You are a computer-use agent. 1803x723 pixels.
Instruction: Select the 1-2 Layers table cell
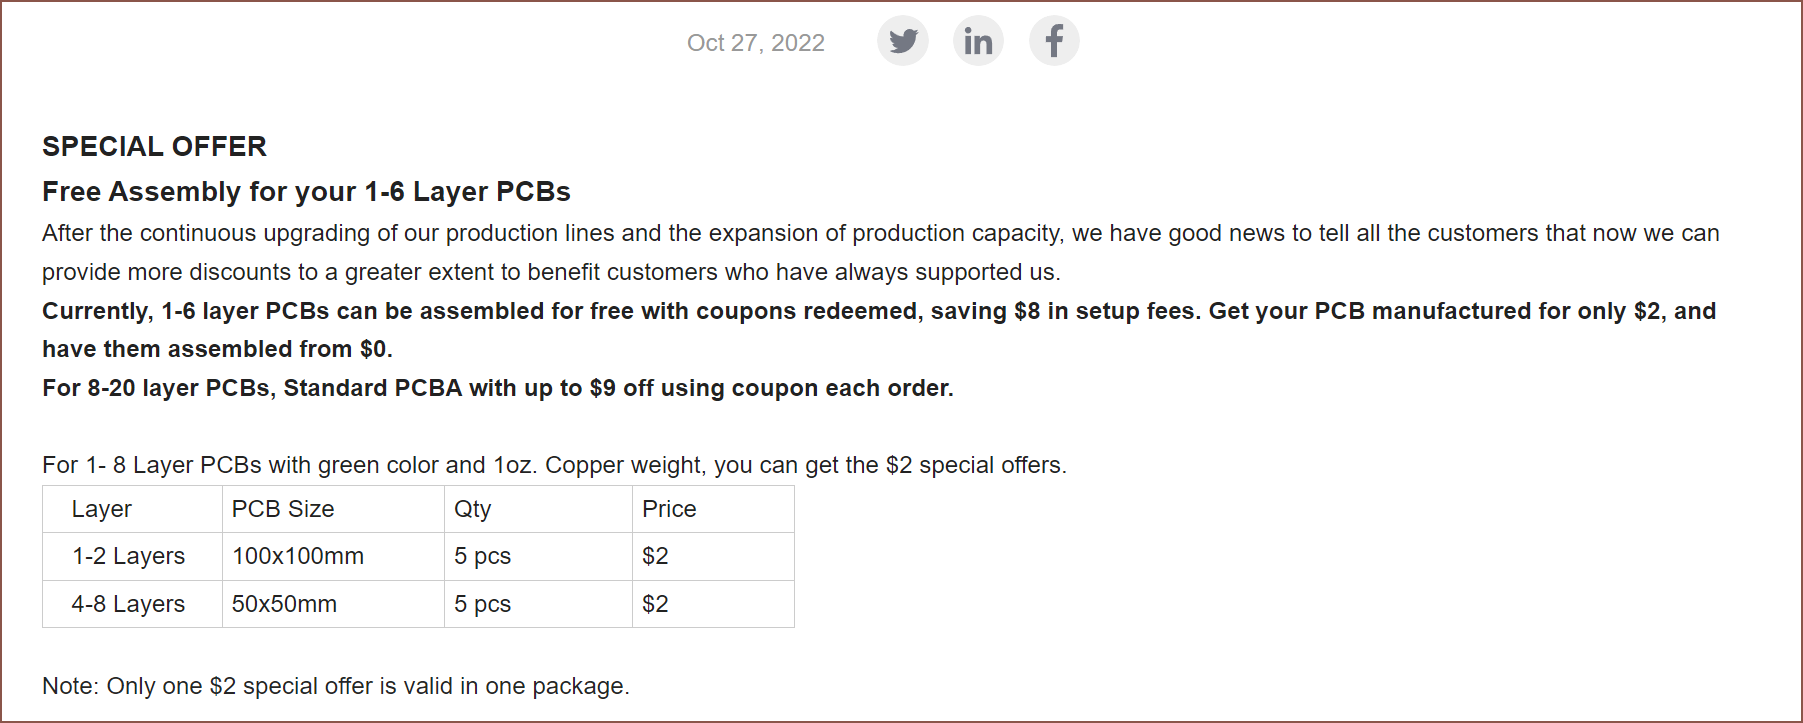coord(129,556)
